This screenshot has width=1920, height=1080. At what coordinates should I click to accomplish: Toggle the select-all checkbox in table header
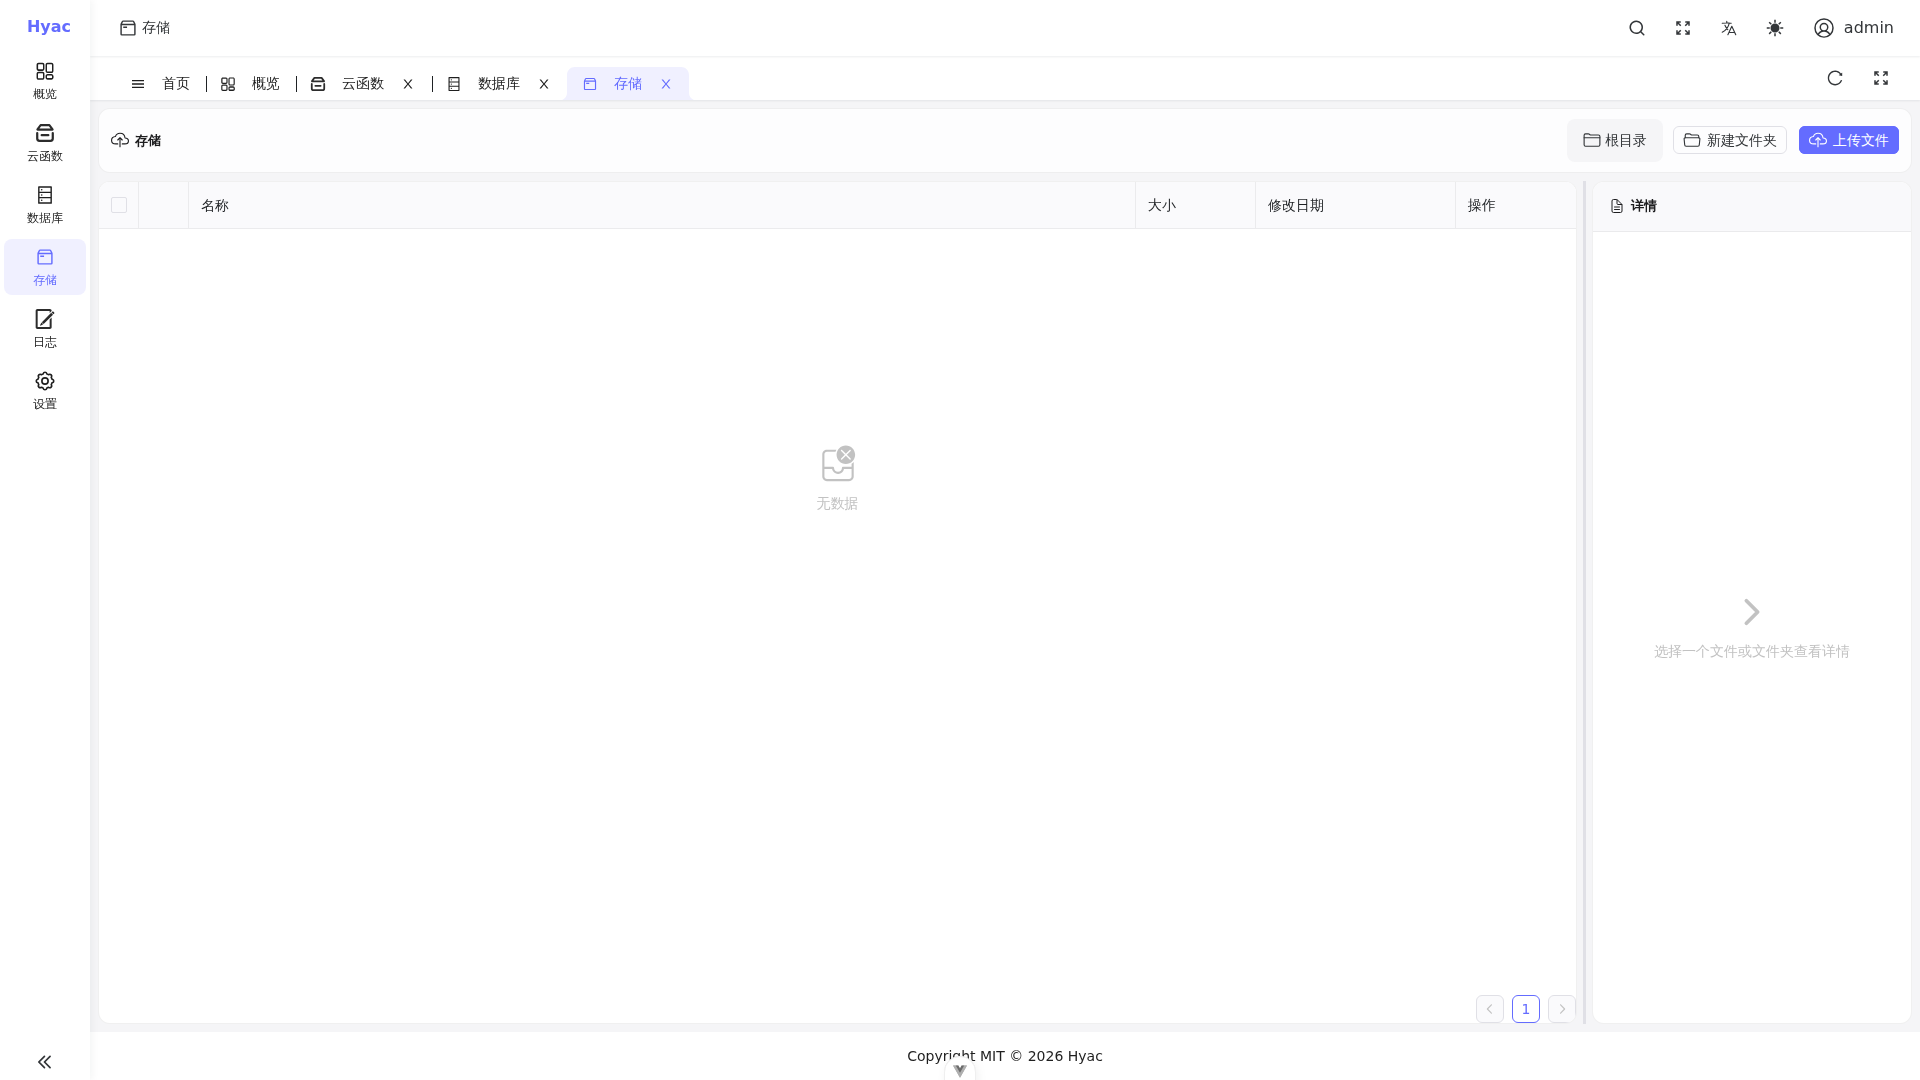point(119,205)
